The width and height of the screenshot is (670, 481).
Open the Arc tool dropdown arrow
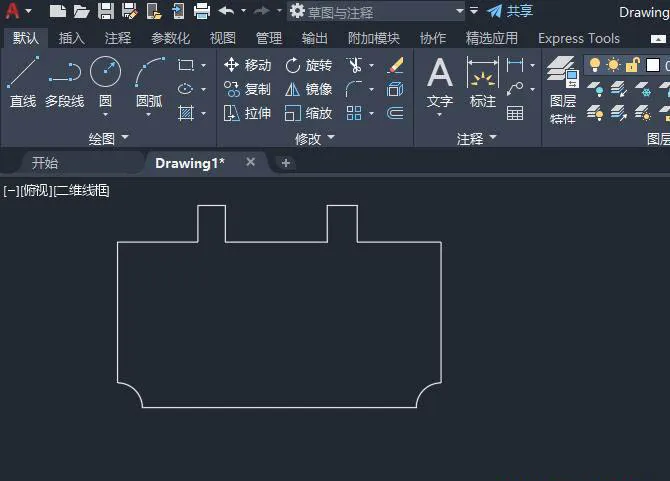[x=149, y=115]
